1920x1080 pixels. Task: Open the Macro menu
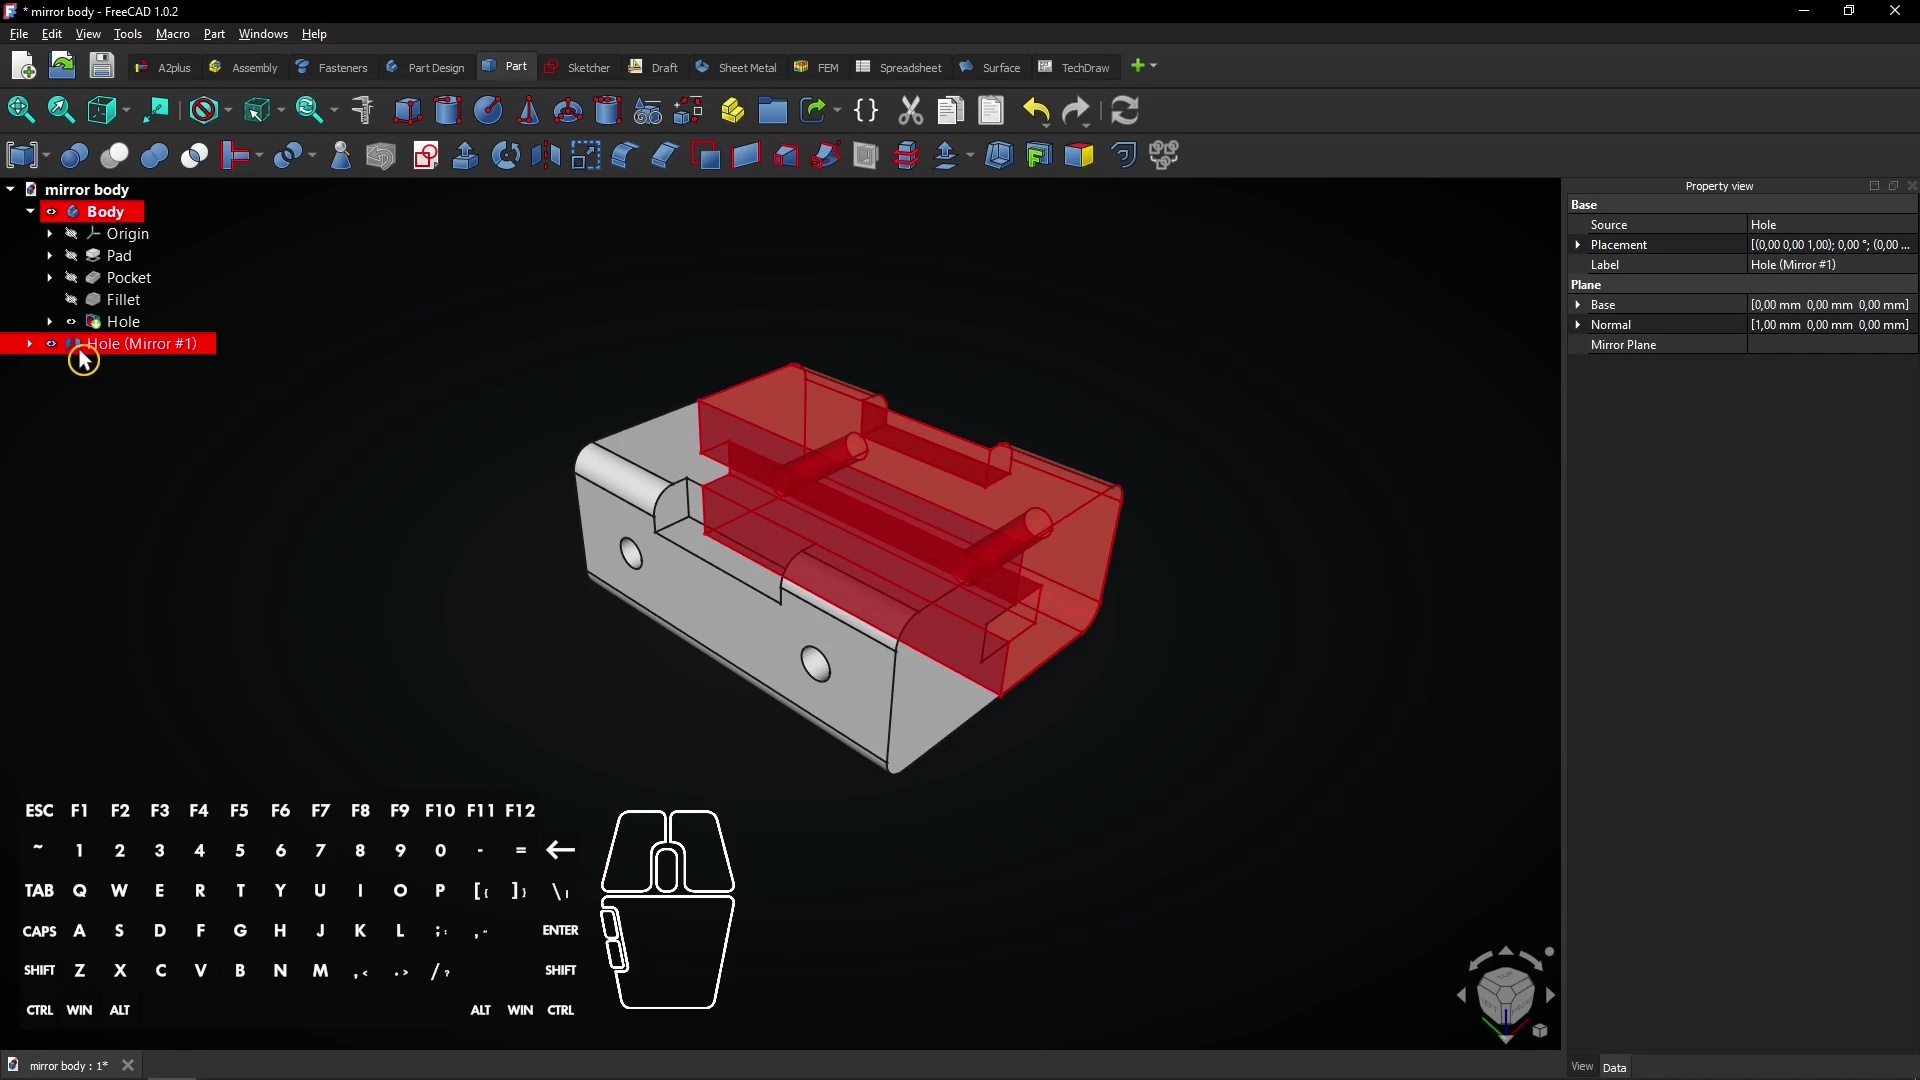click(172, 33)
